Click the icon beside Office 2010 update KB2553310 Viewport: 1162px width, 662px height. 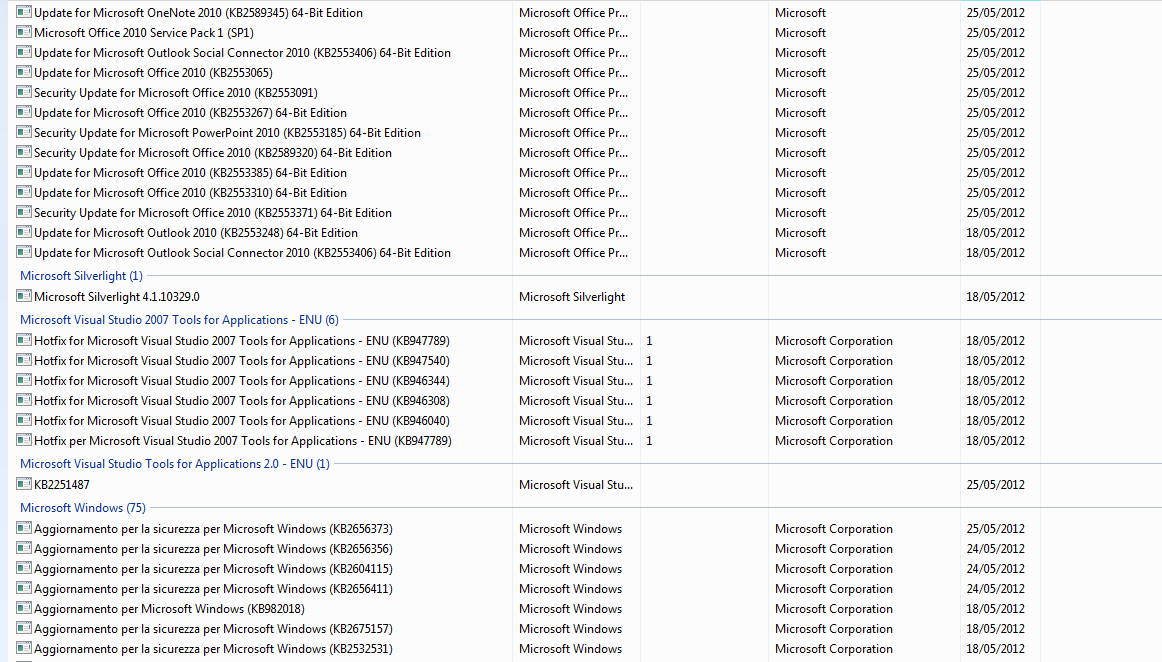coord(24,192)
